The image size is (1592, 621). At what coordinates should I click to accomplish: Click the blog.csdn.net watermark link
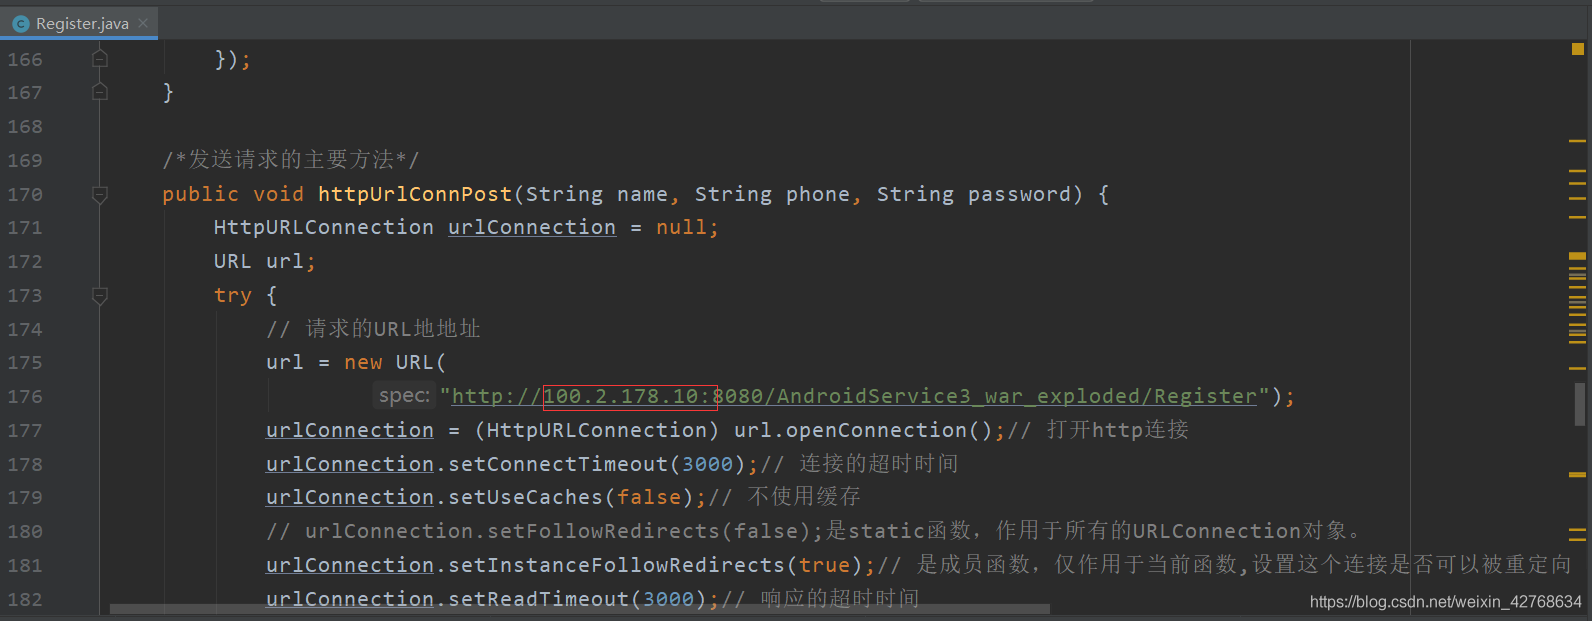[1446, 602]
